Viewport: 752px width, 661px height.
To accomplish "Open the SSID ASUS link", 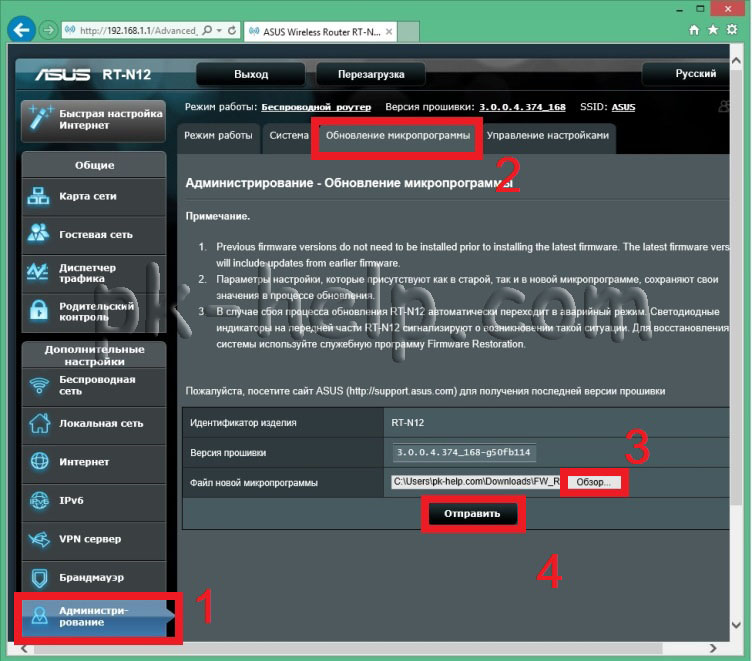I will pos(623,107).
